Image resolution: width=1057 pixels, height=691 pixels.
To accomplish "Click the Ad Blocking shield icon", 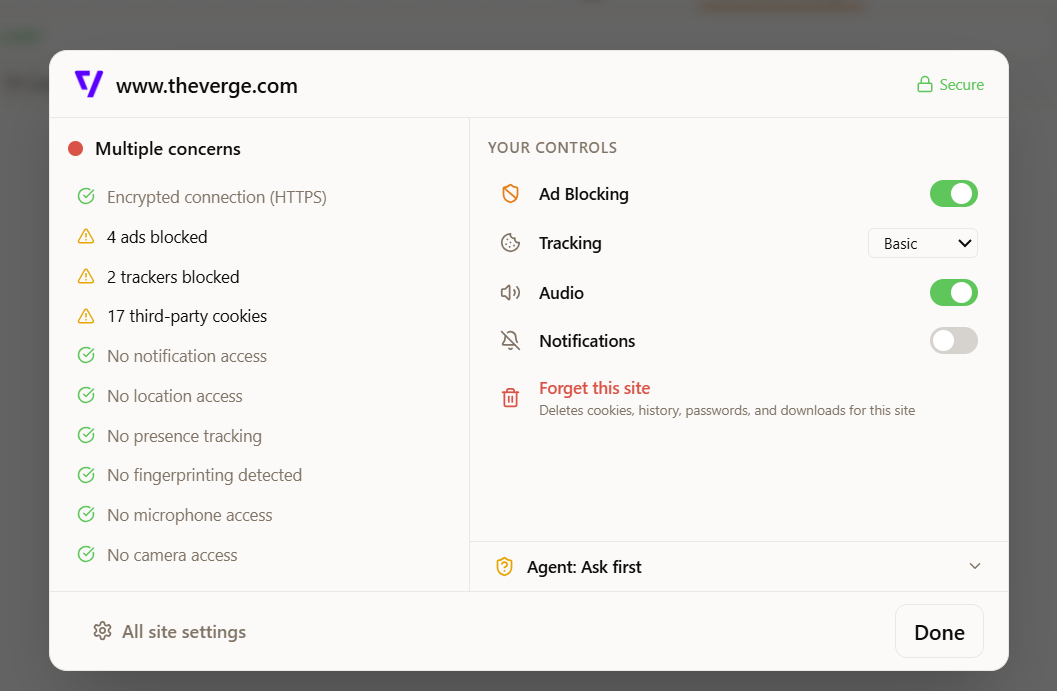I will point(510,193).
